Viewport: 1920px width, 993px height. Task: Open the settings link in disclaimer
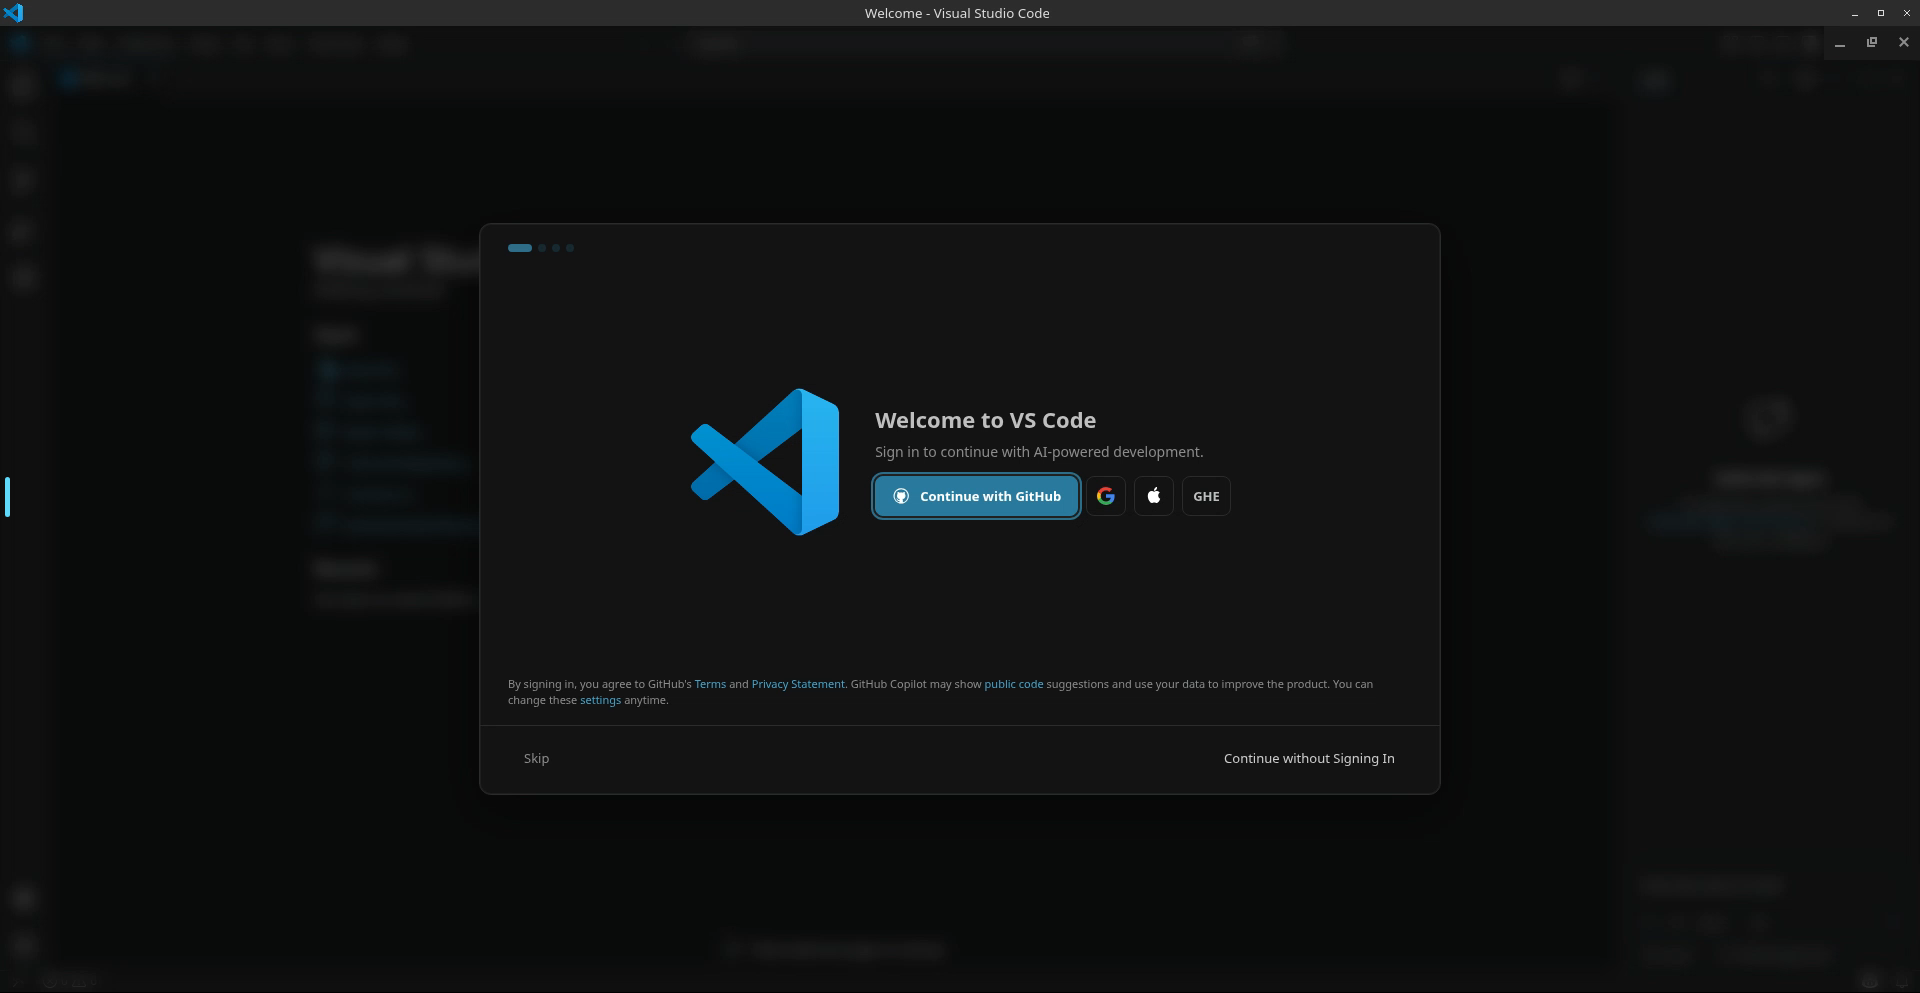(600, 700)
